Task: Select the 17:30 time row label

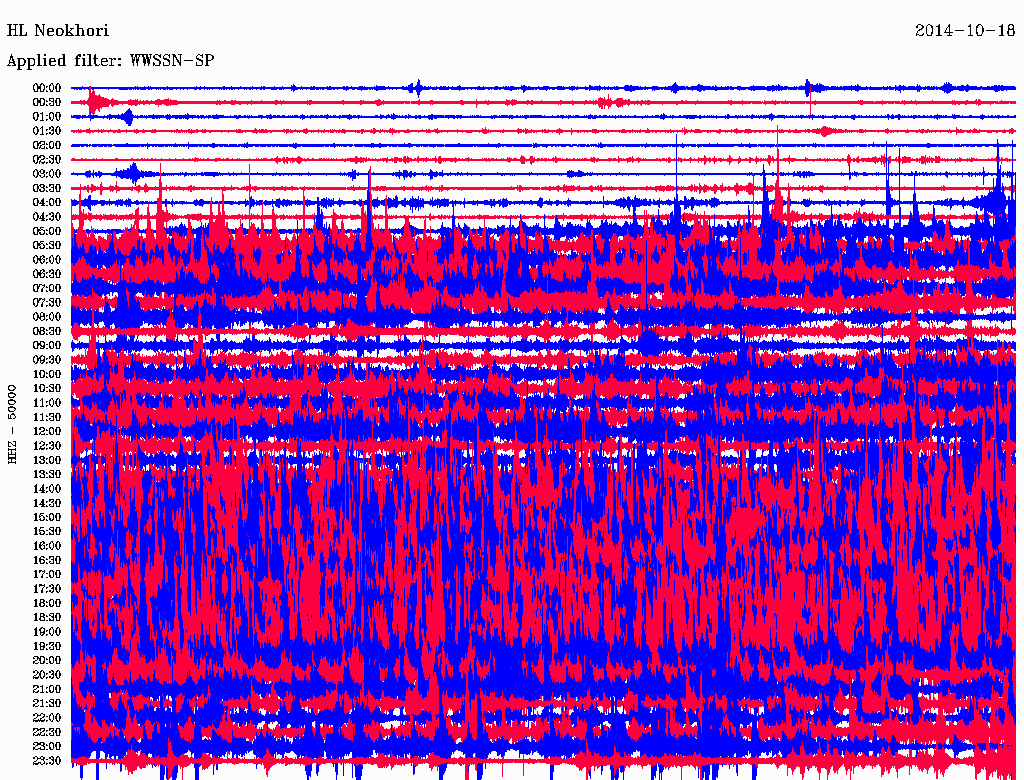Action: coord(47,589)
